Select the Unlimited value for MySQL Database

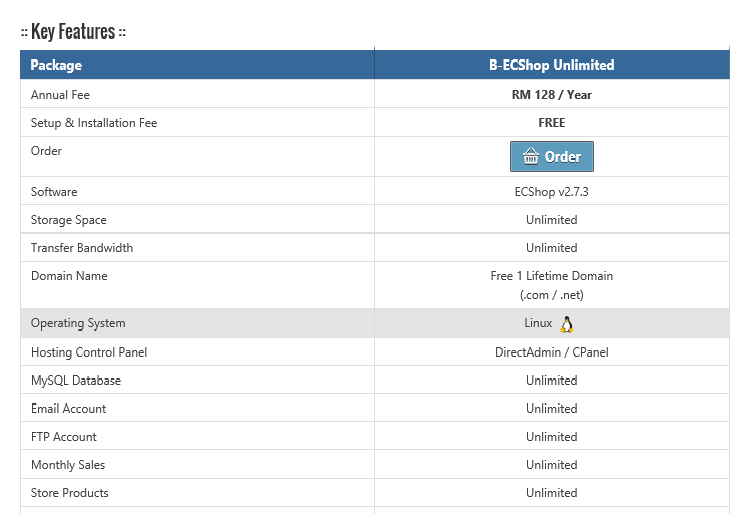(551, 380)
